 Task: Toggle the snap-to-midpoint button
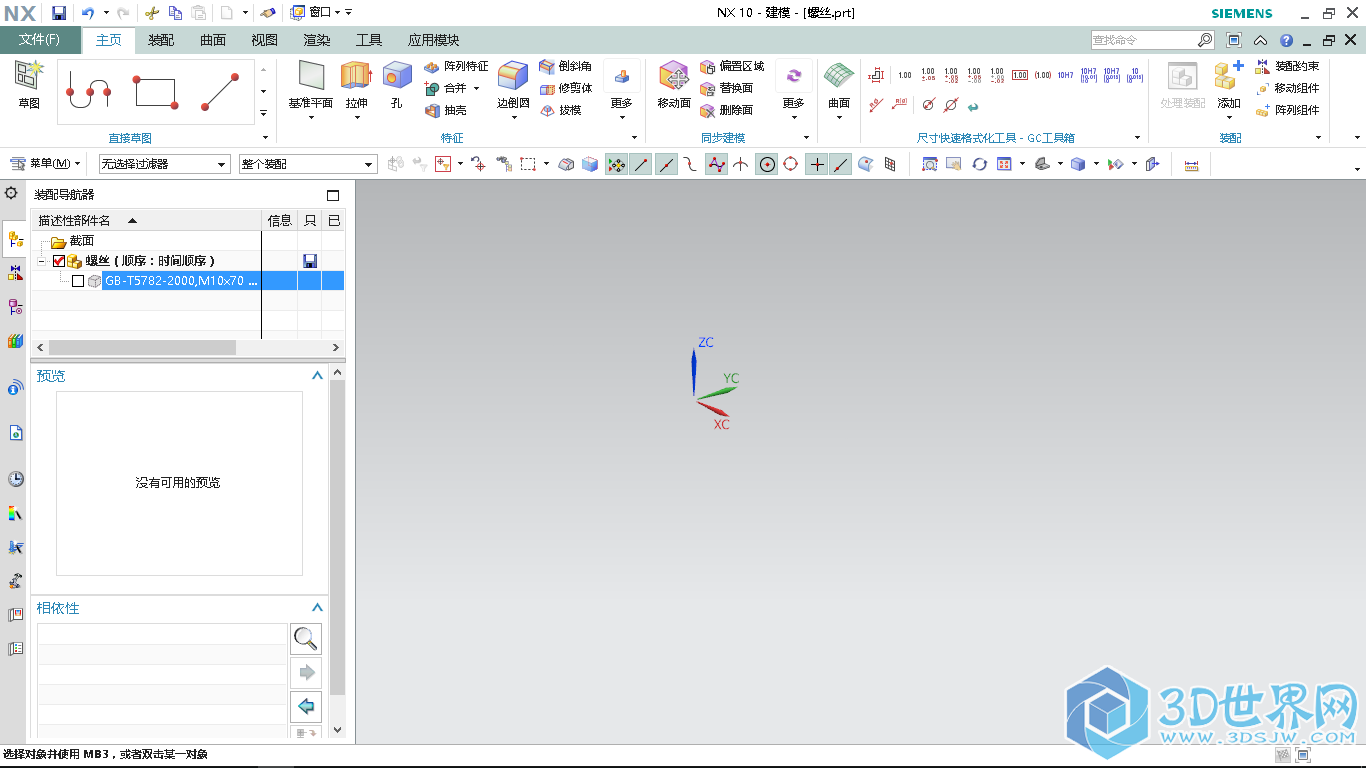[x=665, y=164]
